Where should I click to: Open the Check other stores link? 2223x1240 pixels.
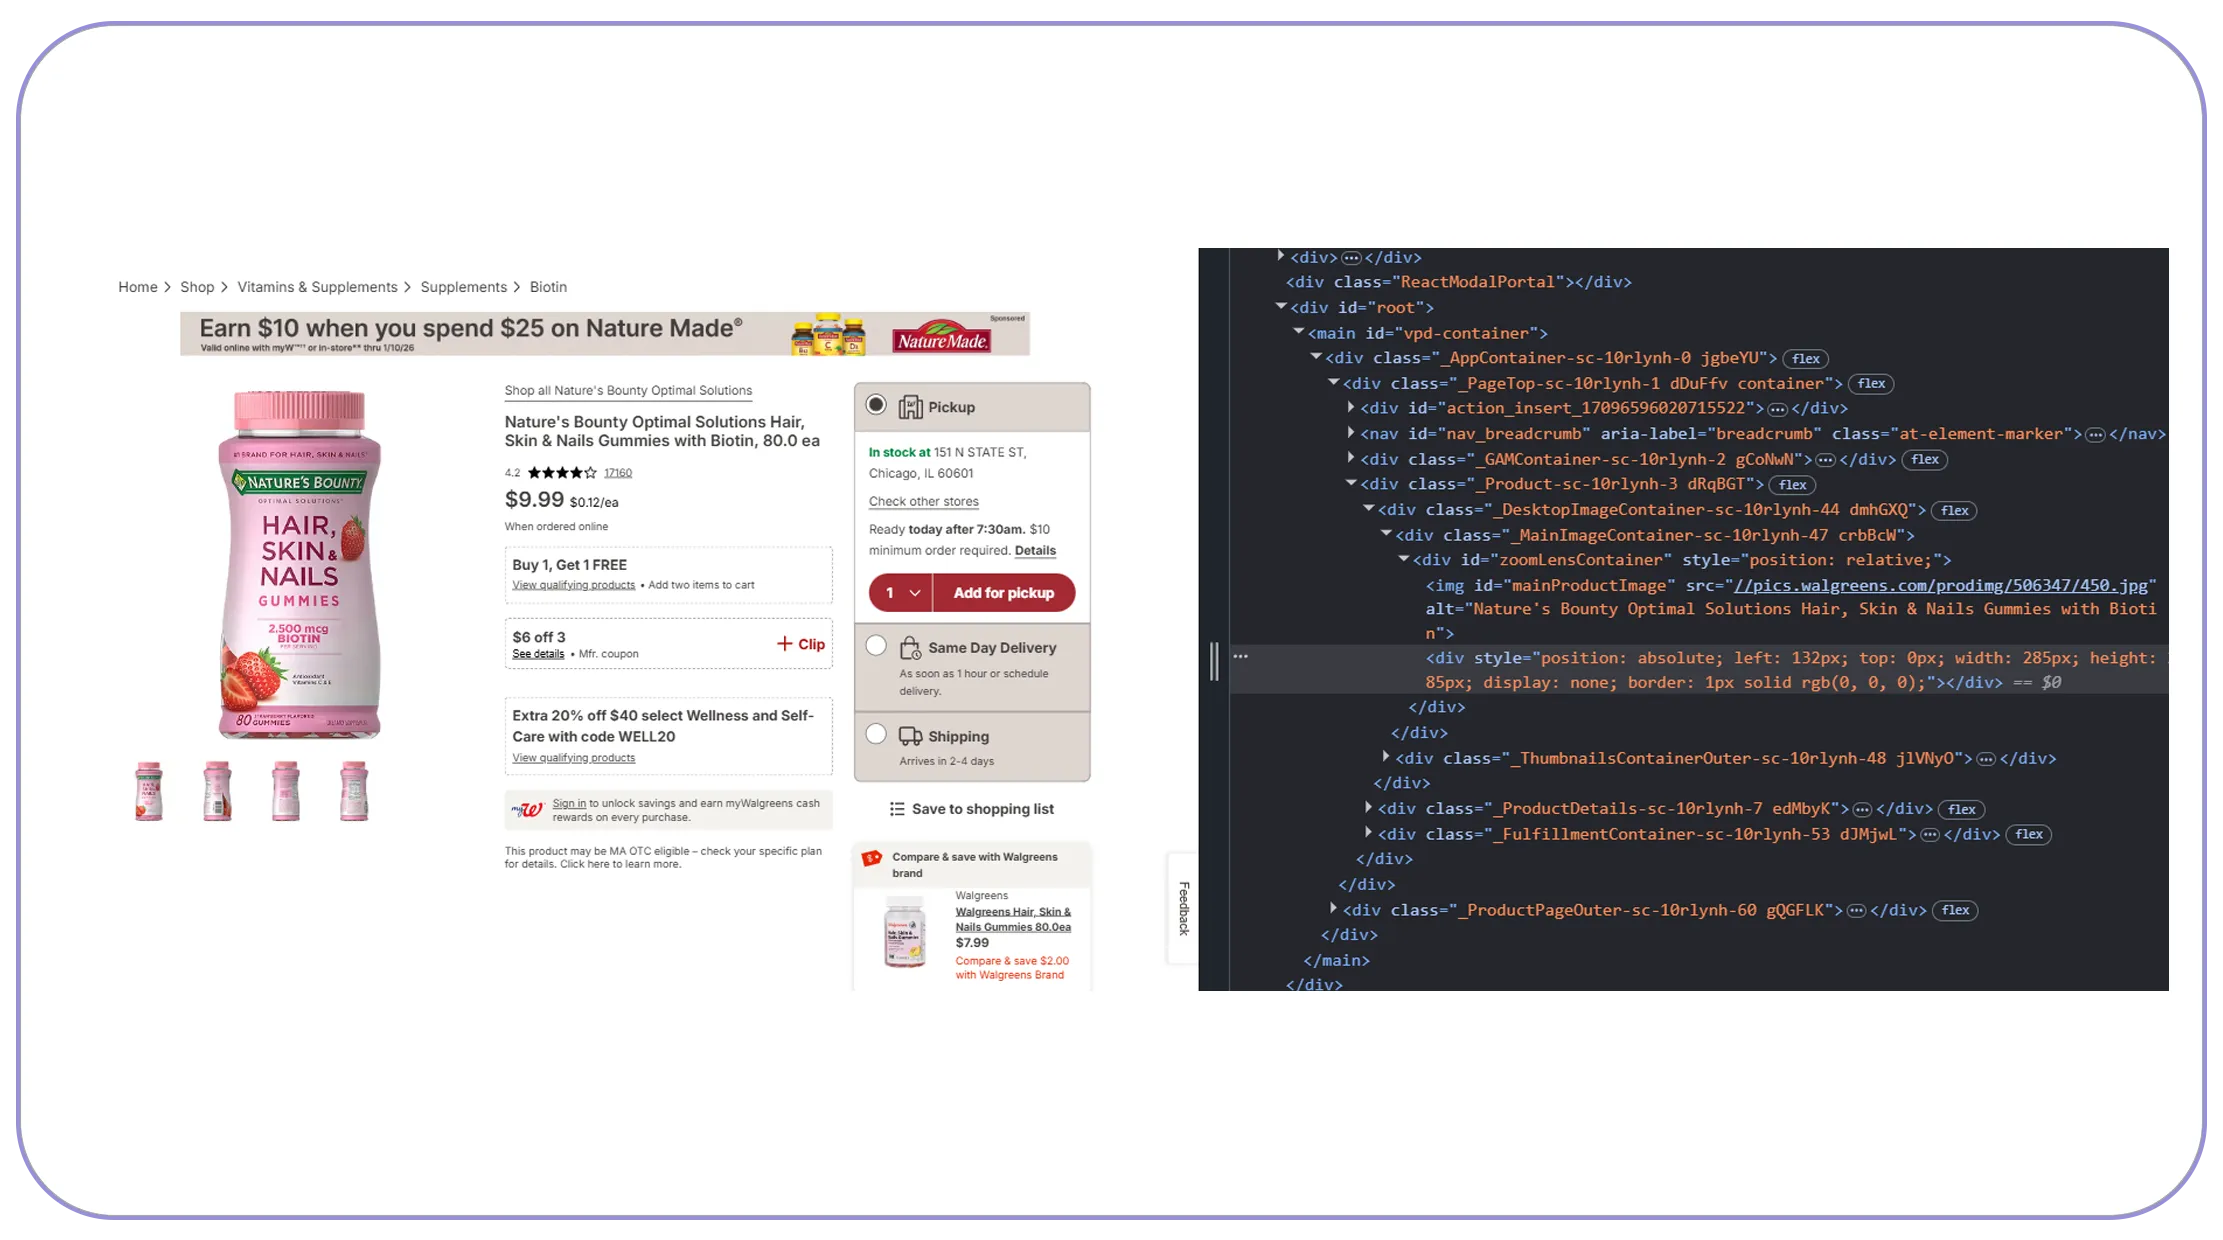[922, 501]
